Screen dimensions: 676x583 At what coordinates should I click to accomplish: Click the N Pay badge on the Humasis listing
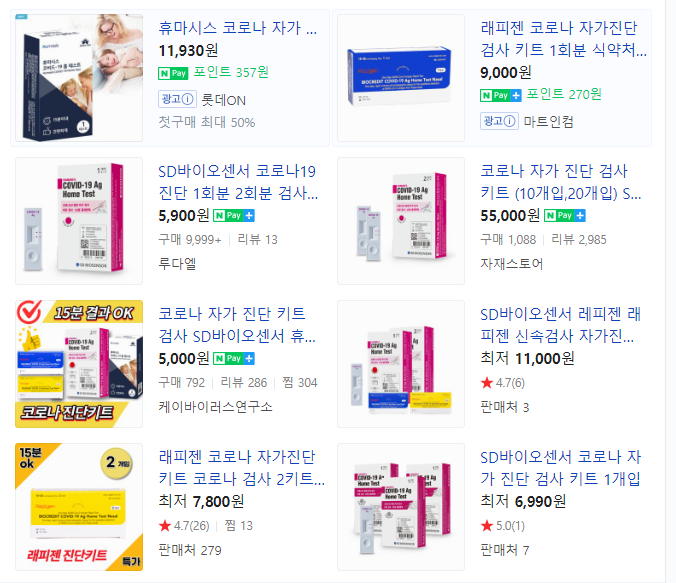coord(173,73)
